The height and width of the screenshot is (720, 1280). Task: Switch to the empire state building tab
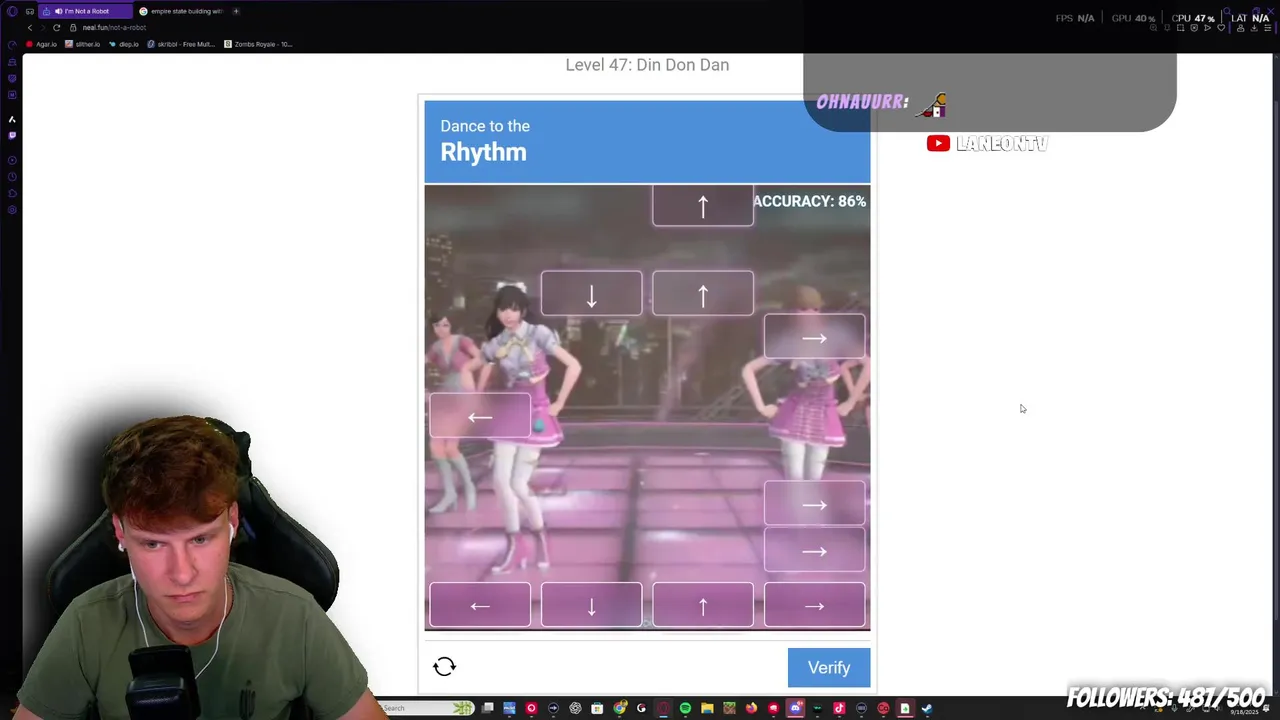(180, 11)
